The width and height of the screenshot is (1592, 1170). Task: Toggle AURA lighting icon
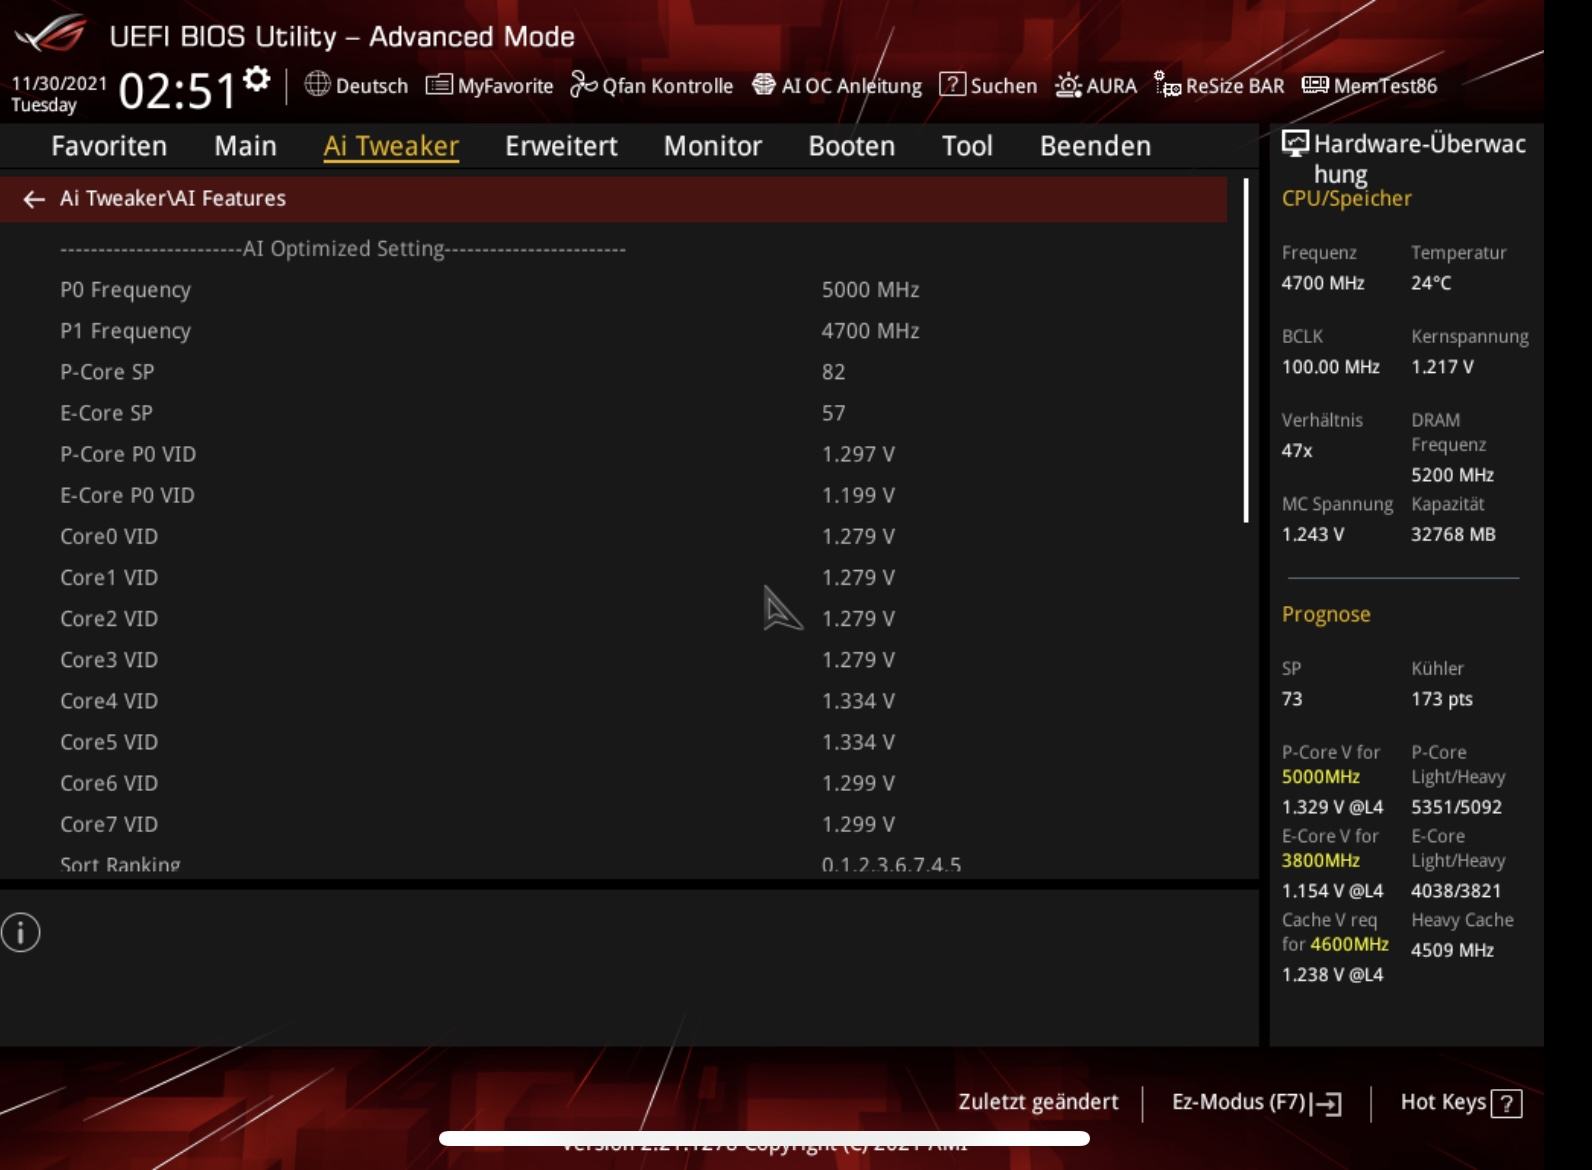tap(1068, 85)
